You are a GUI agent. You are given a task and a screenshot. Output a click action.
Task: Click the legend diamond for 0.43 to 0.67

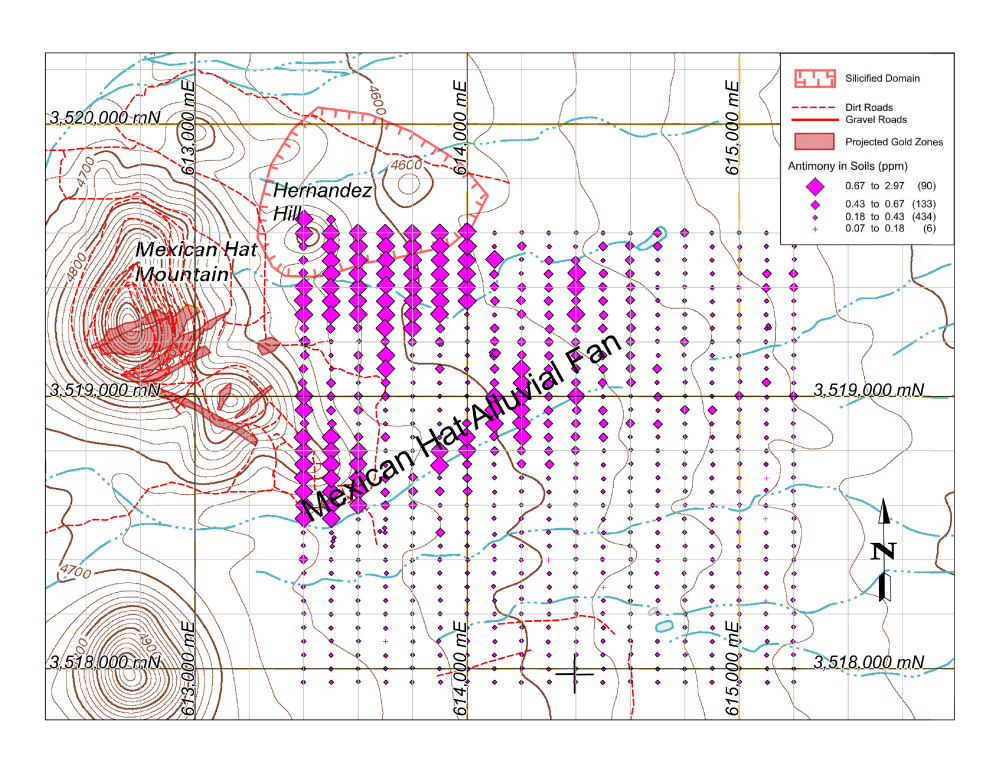(814, 204)
